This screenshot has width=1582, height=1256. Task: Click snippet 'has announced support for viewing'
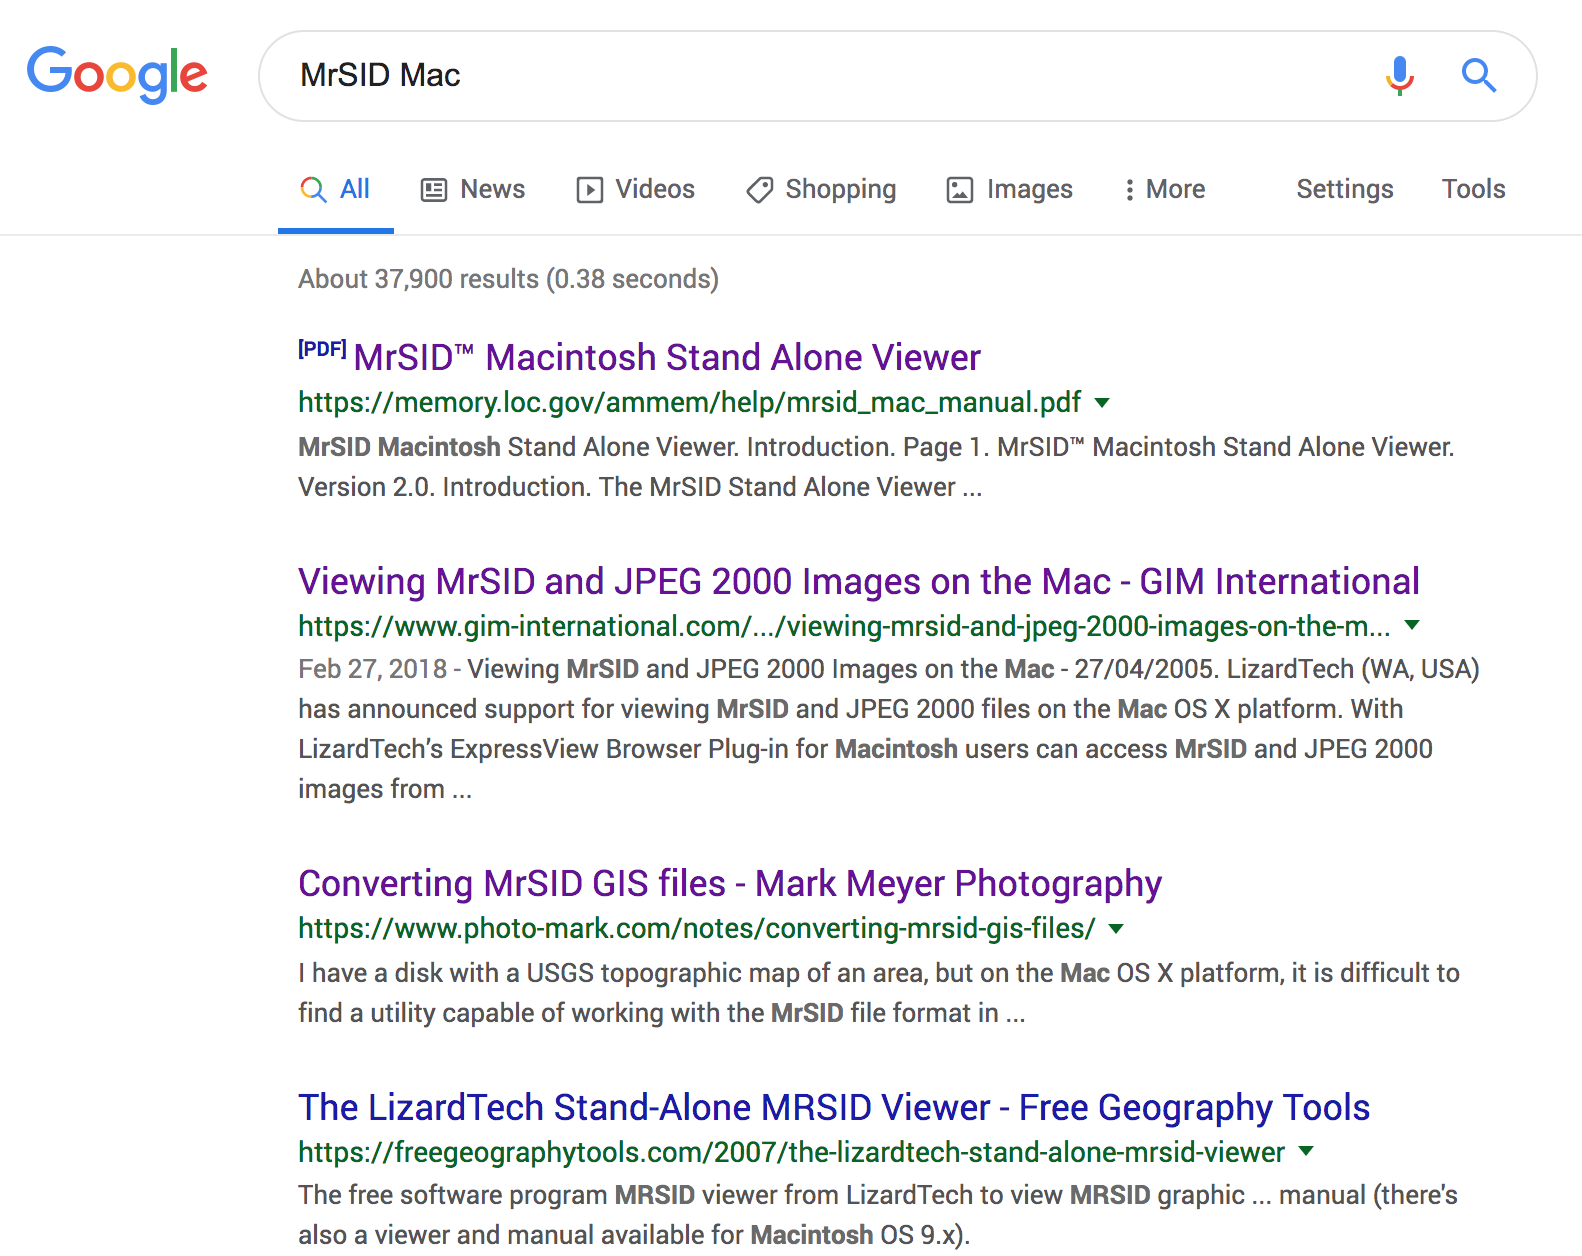click(x=504, y=709)
